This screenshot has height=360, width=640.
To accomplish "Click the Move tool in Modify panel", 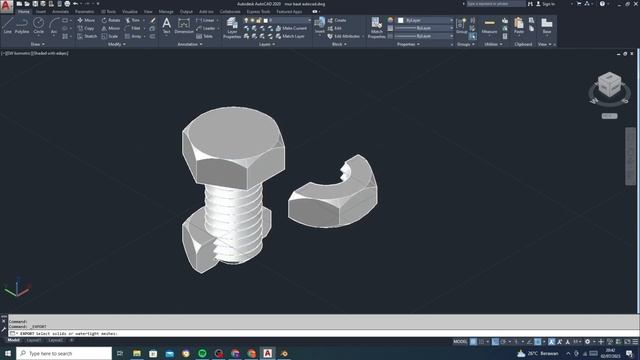I will coord(86,20).
